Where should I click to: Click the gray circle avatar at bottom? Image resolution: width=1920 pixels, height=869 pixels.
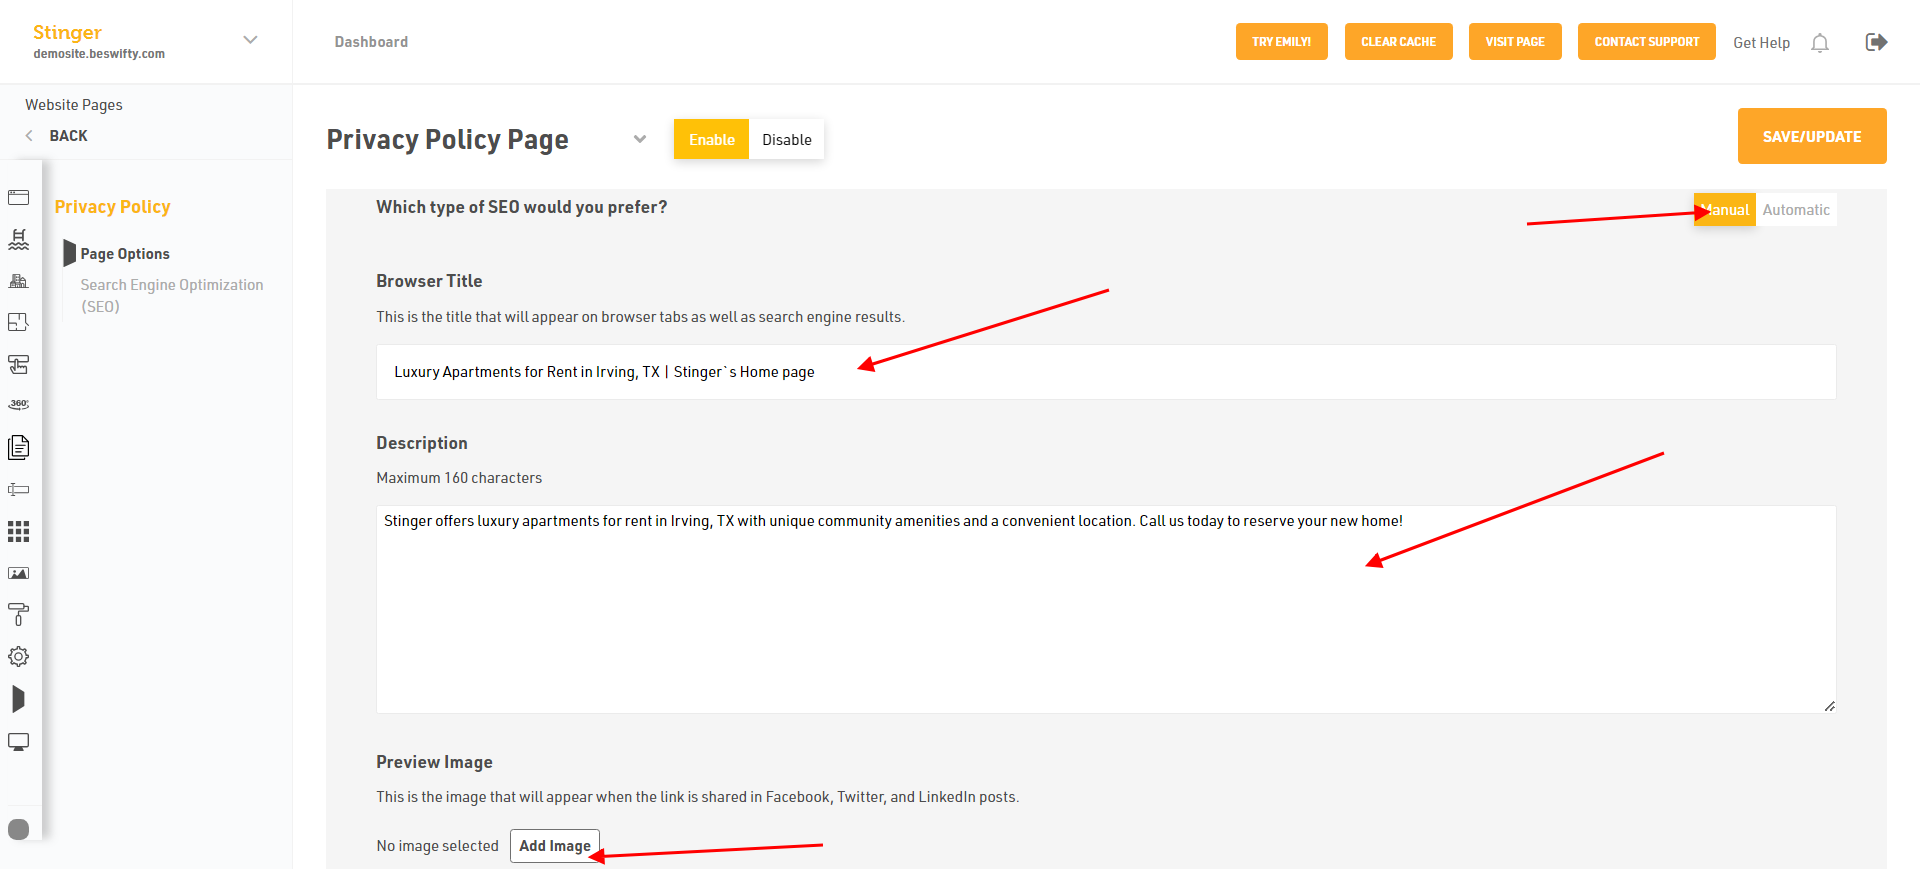[x=18, y=829]
